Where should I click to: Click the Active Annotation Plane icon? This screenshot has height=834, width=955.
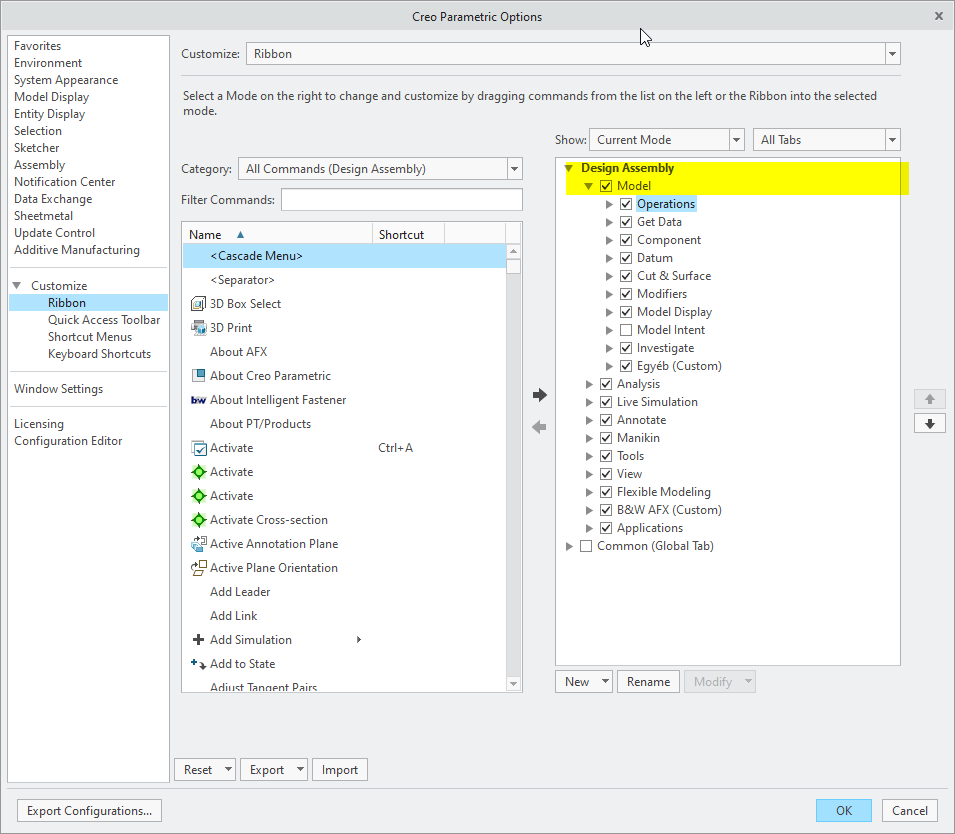pos(199,543)
